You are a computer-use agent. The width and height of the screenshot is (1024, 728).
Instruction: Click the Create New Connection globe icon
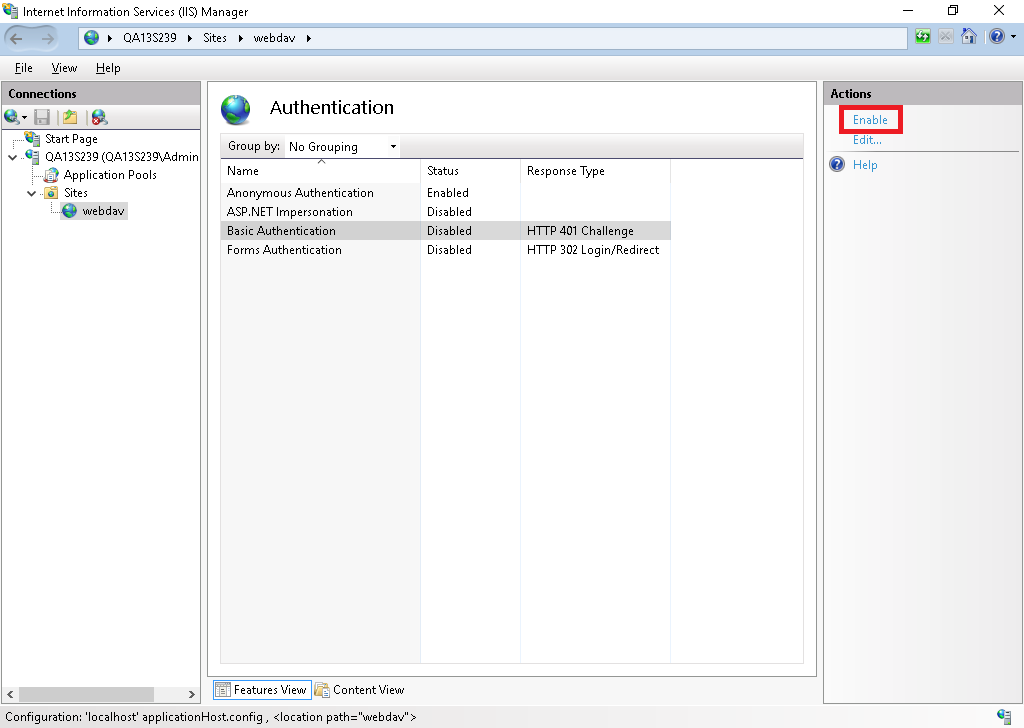click(x=12, y=117)
